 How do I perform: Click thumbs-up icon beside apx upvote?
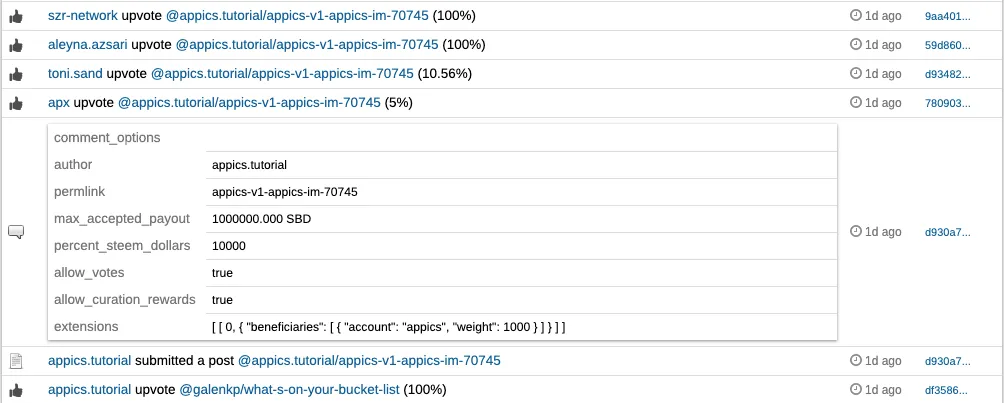tap(16, 103)
